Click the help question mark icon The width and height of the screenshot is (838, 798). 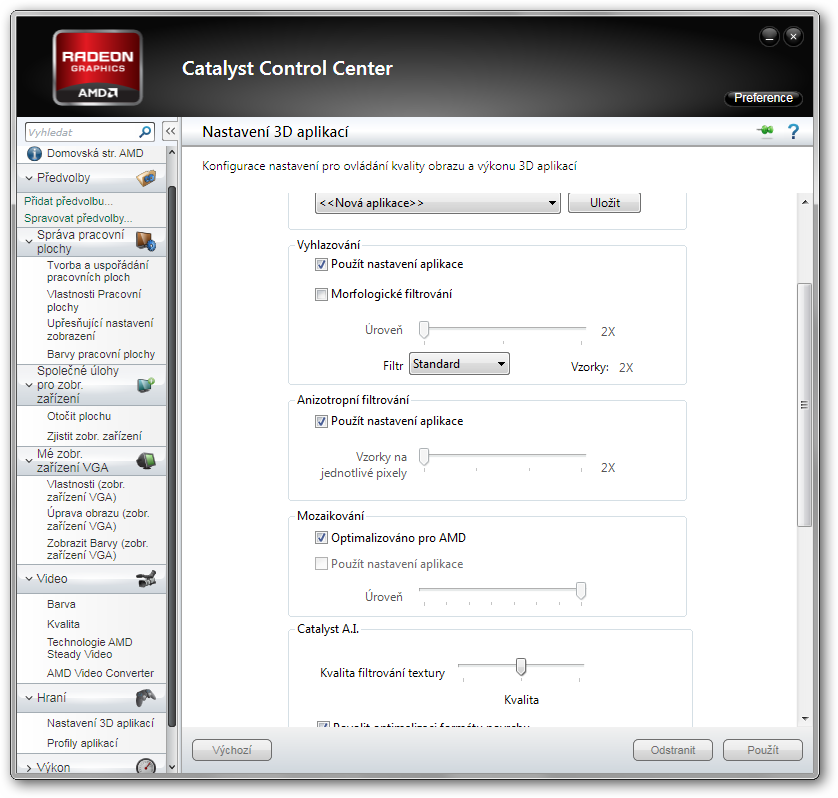pyautogui.click(x=793, y=132)
